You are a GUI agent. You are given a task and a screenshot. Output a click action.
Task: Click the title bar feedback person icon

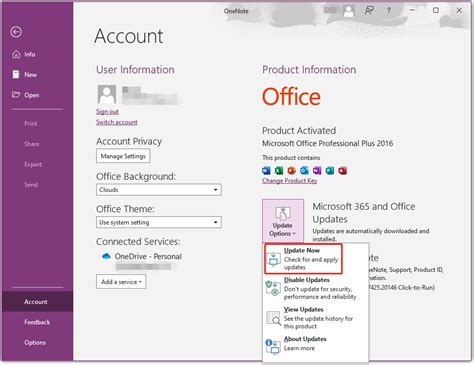(369, 11)
